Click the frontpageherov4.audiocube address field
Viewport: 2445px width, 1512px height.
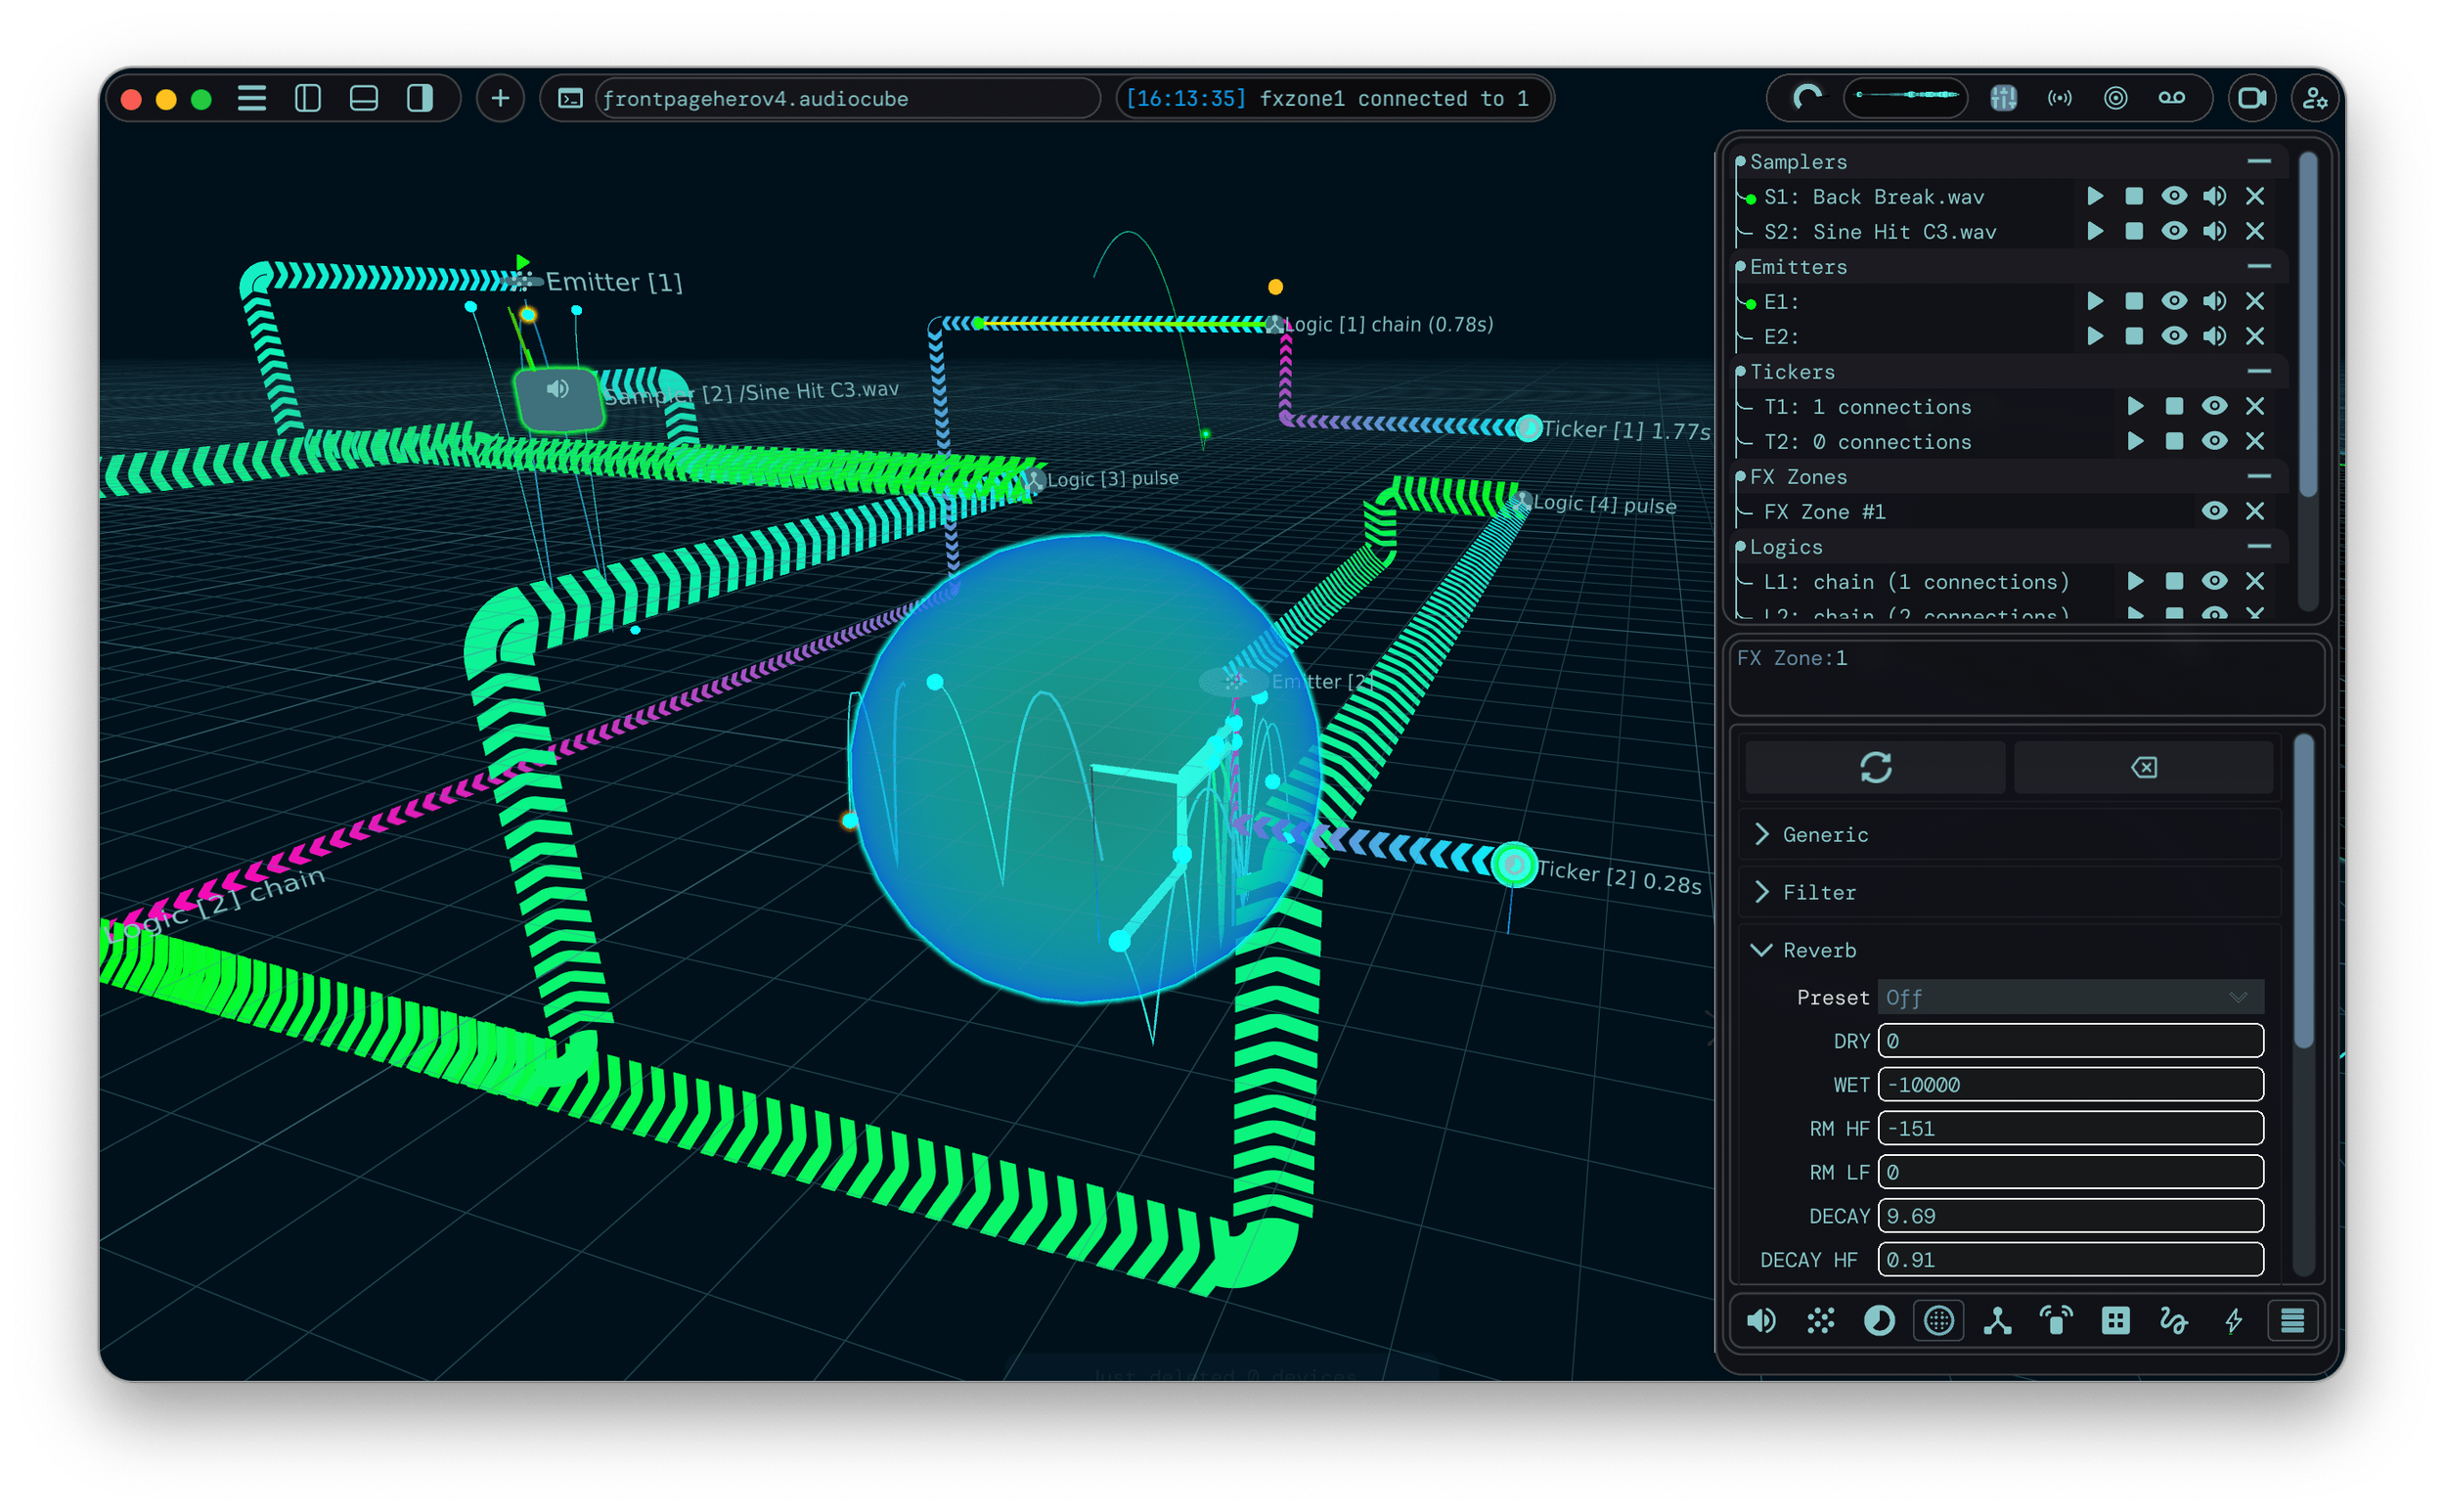tap(849, 98)
